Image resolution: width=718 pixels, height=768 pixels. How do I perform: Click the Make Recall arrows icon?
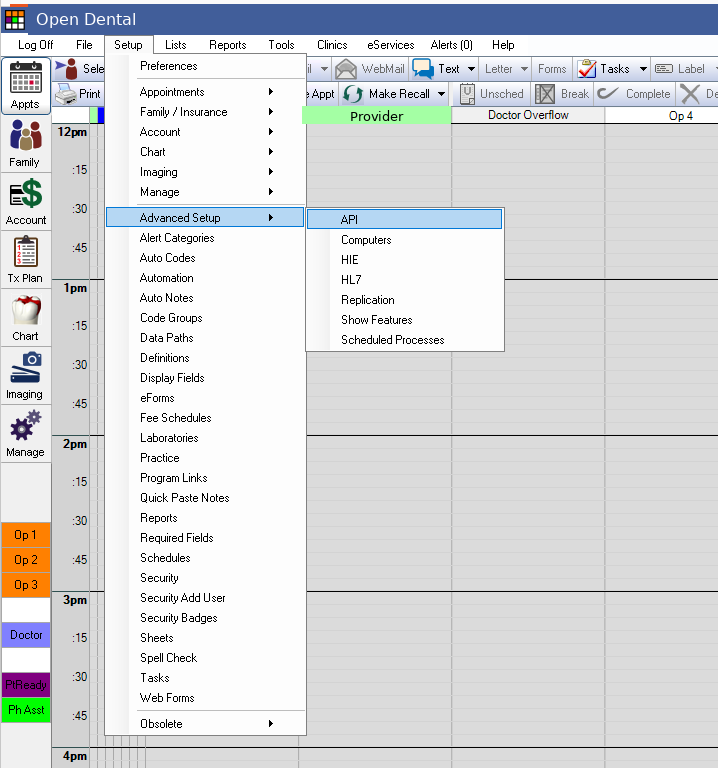coord(353,94)
